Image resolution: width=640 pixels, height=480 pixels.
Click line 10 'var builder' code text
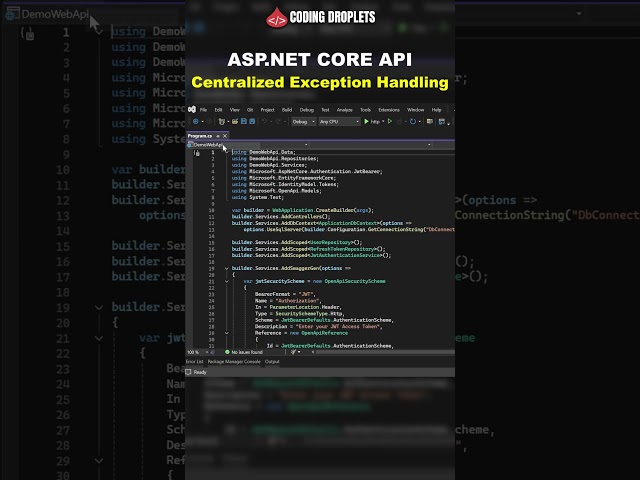pyautogui.click(x=302, y=210)
